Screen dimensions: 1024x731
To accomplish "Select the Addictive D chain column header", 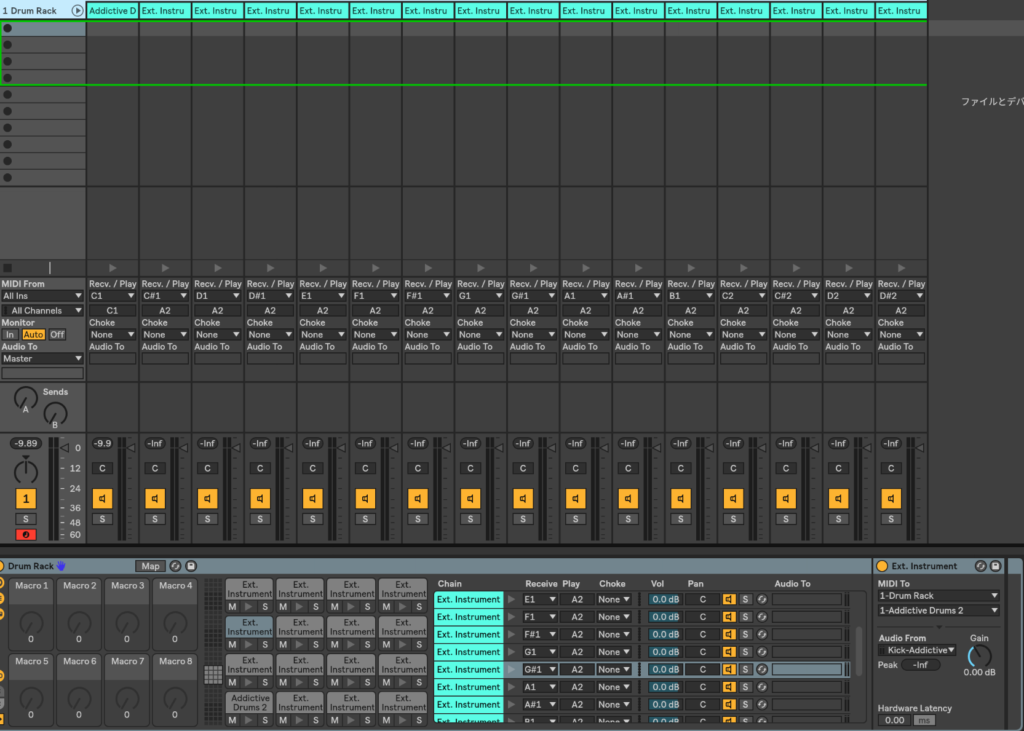I will [112, 11].
